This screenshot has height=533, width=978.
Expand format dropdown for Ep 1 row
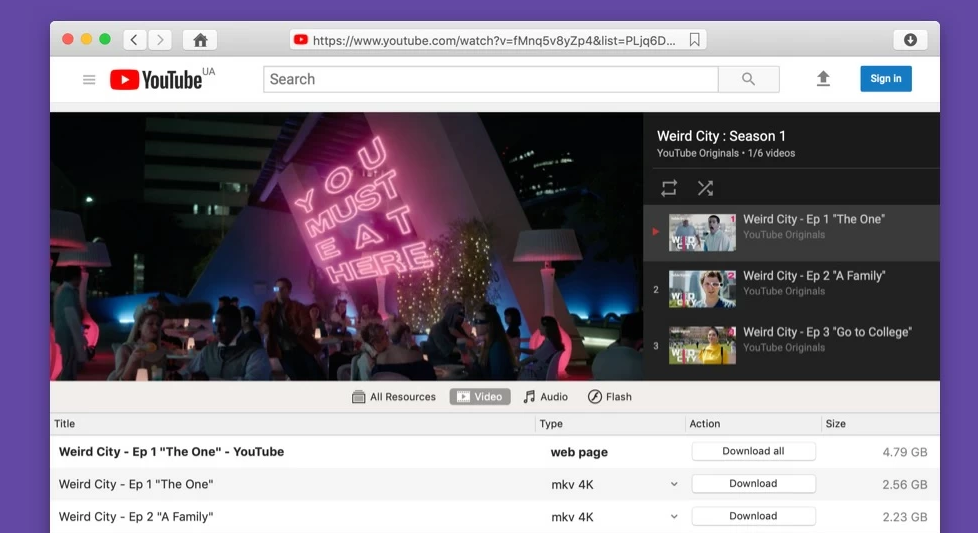[x=674, y=484]
